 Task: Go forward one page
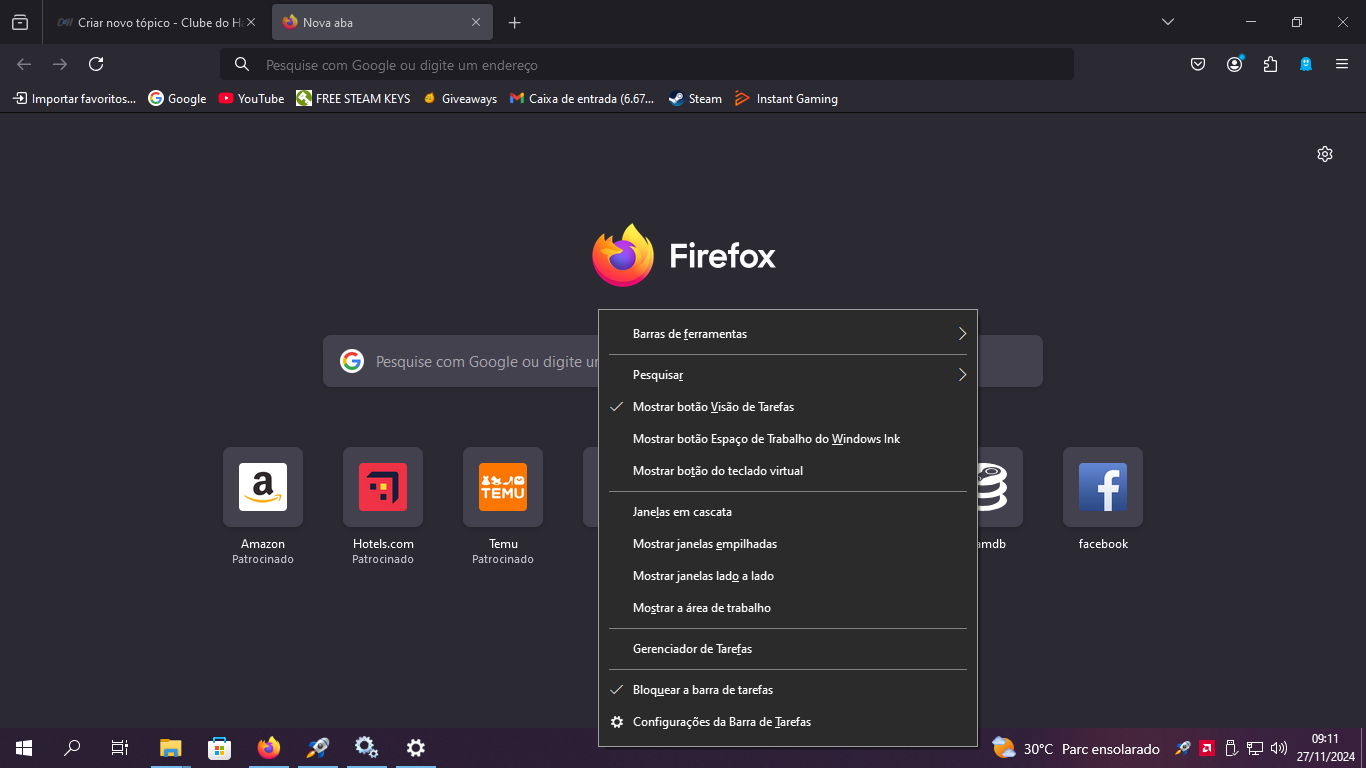(60, 64)
